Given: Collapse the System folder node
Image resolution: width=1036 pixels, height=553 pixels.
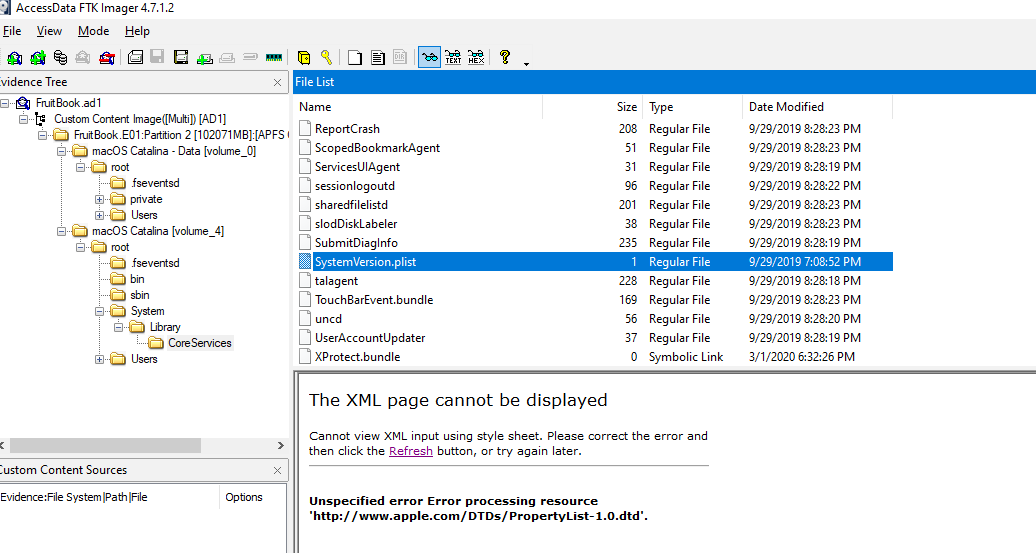Looking at the screenshot, I should point(100,311).
